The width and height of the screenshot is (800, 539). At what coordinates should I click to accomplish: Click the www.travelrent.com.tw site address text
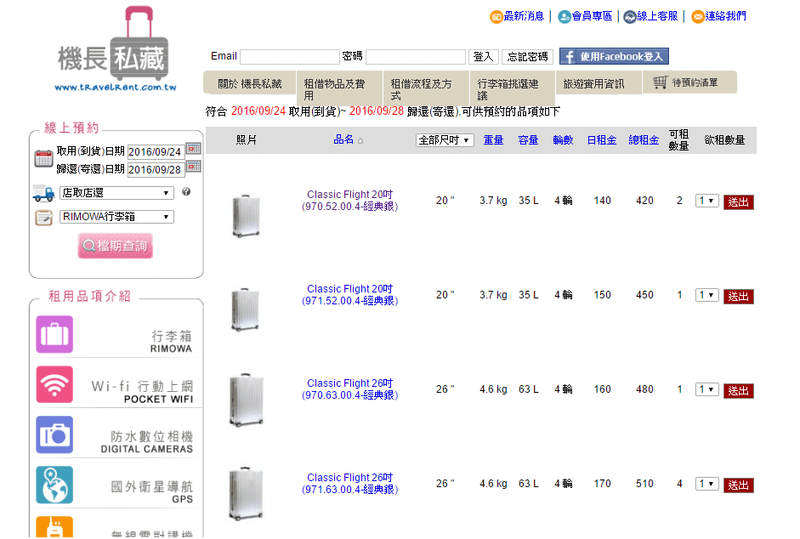coord(115,88)
